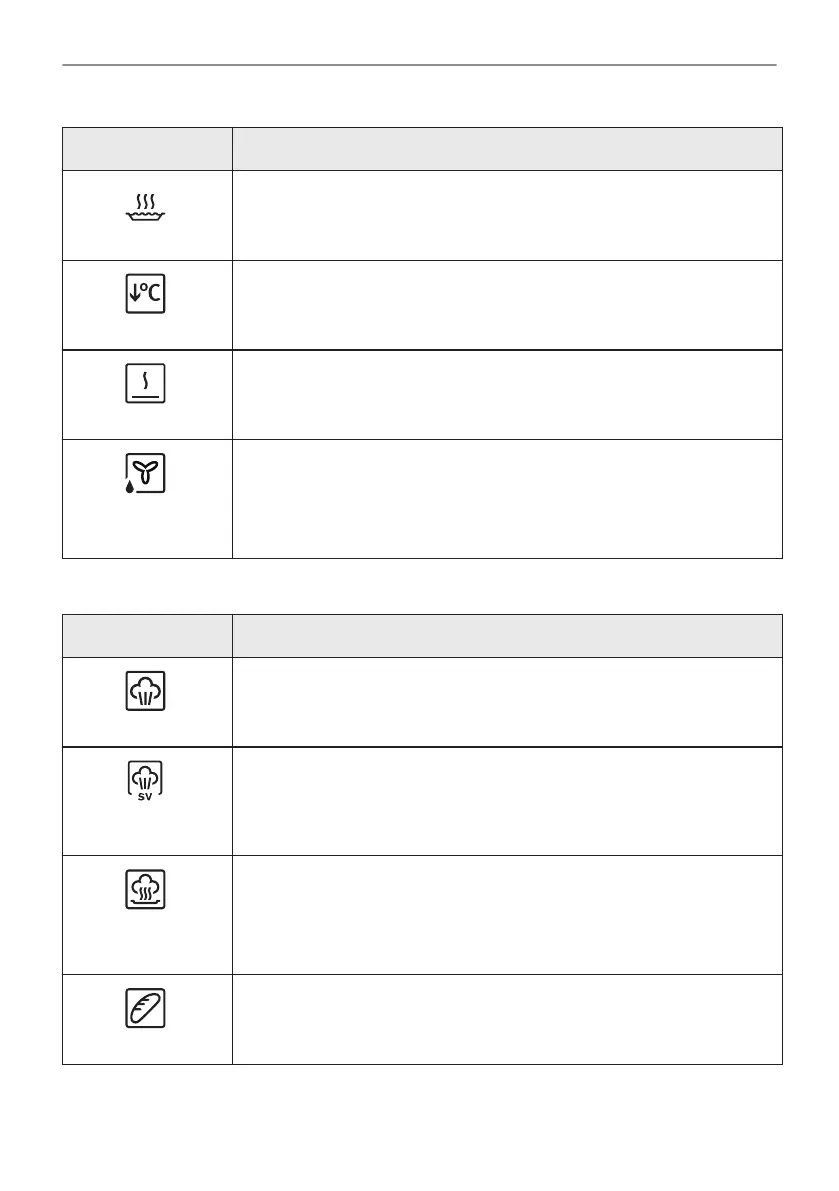The width and height of the screenshot is (839, 1191).
Task: Select the plain steam cloud icon
Action: tap(146, 692)
